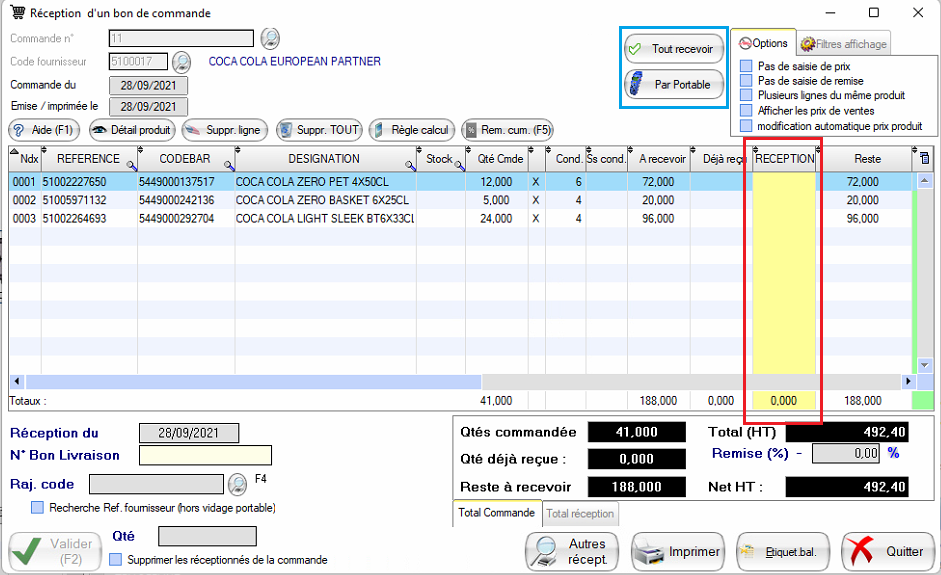This screenshot has height=575, width=941.
Task: Open Détail produit eye button
Action: tap(132, 130)
